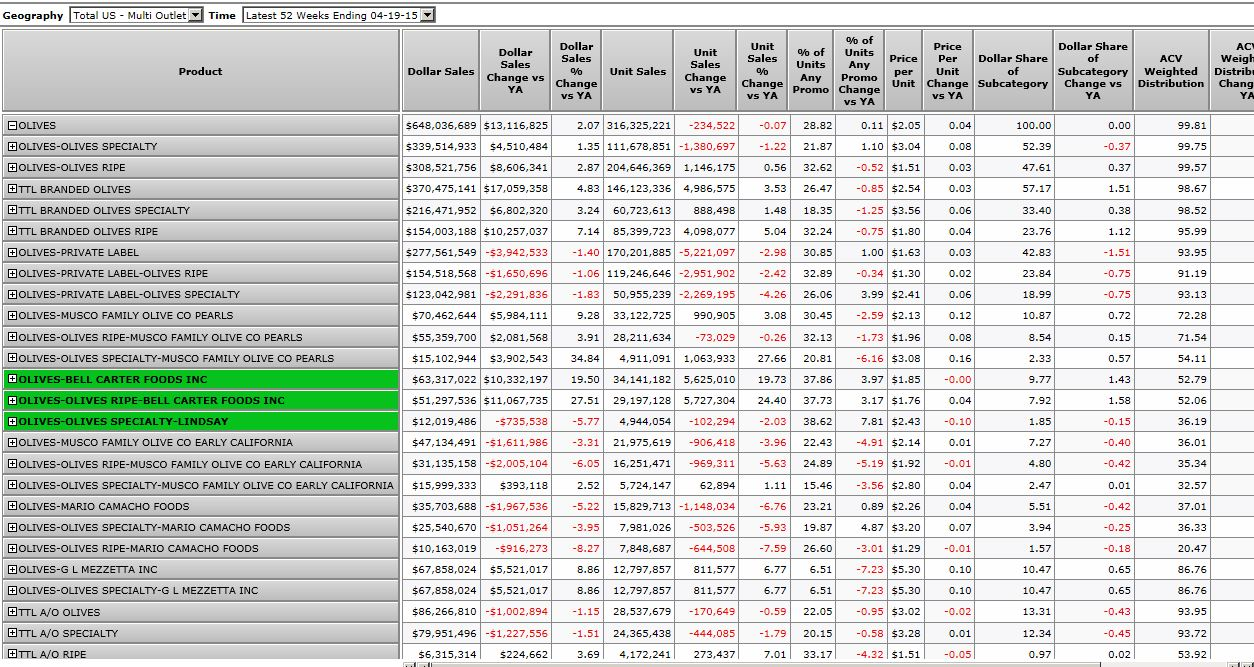Click plus icon beside OLIVES-MUSCO FAMILY OLIVE CO PEARLS

12,316
